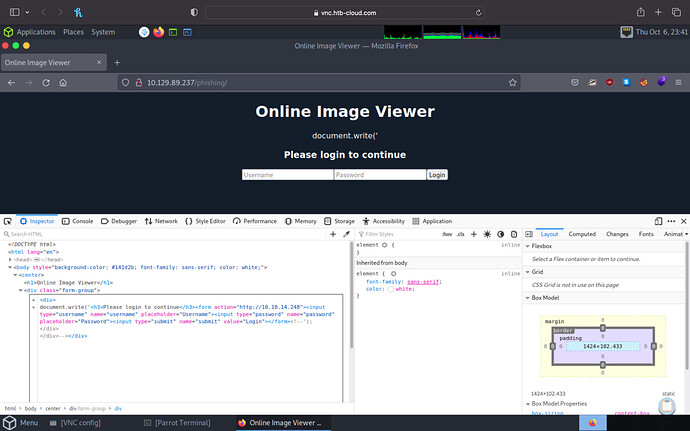Toggle the .cls class panel

[x=460, y=234]
